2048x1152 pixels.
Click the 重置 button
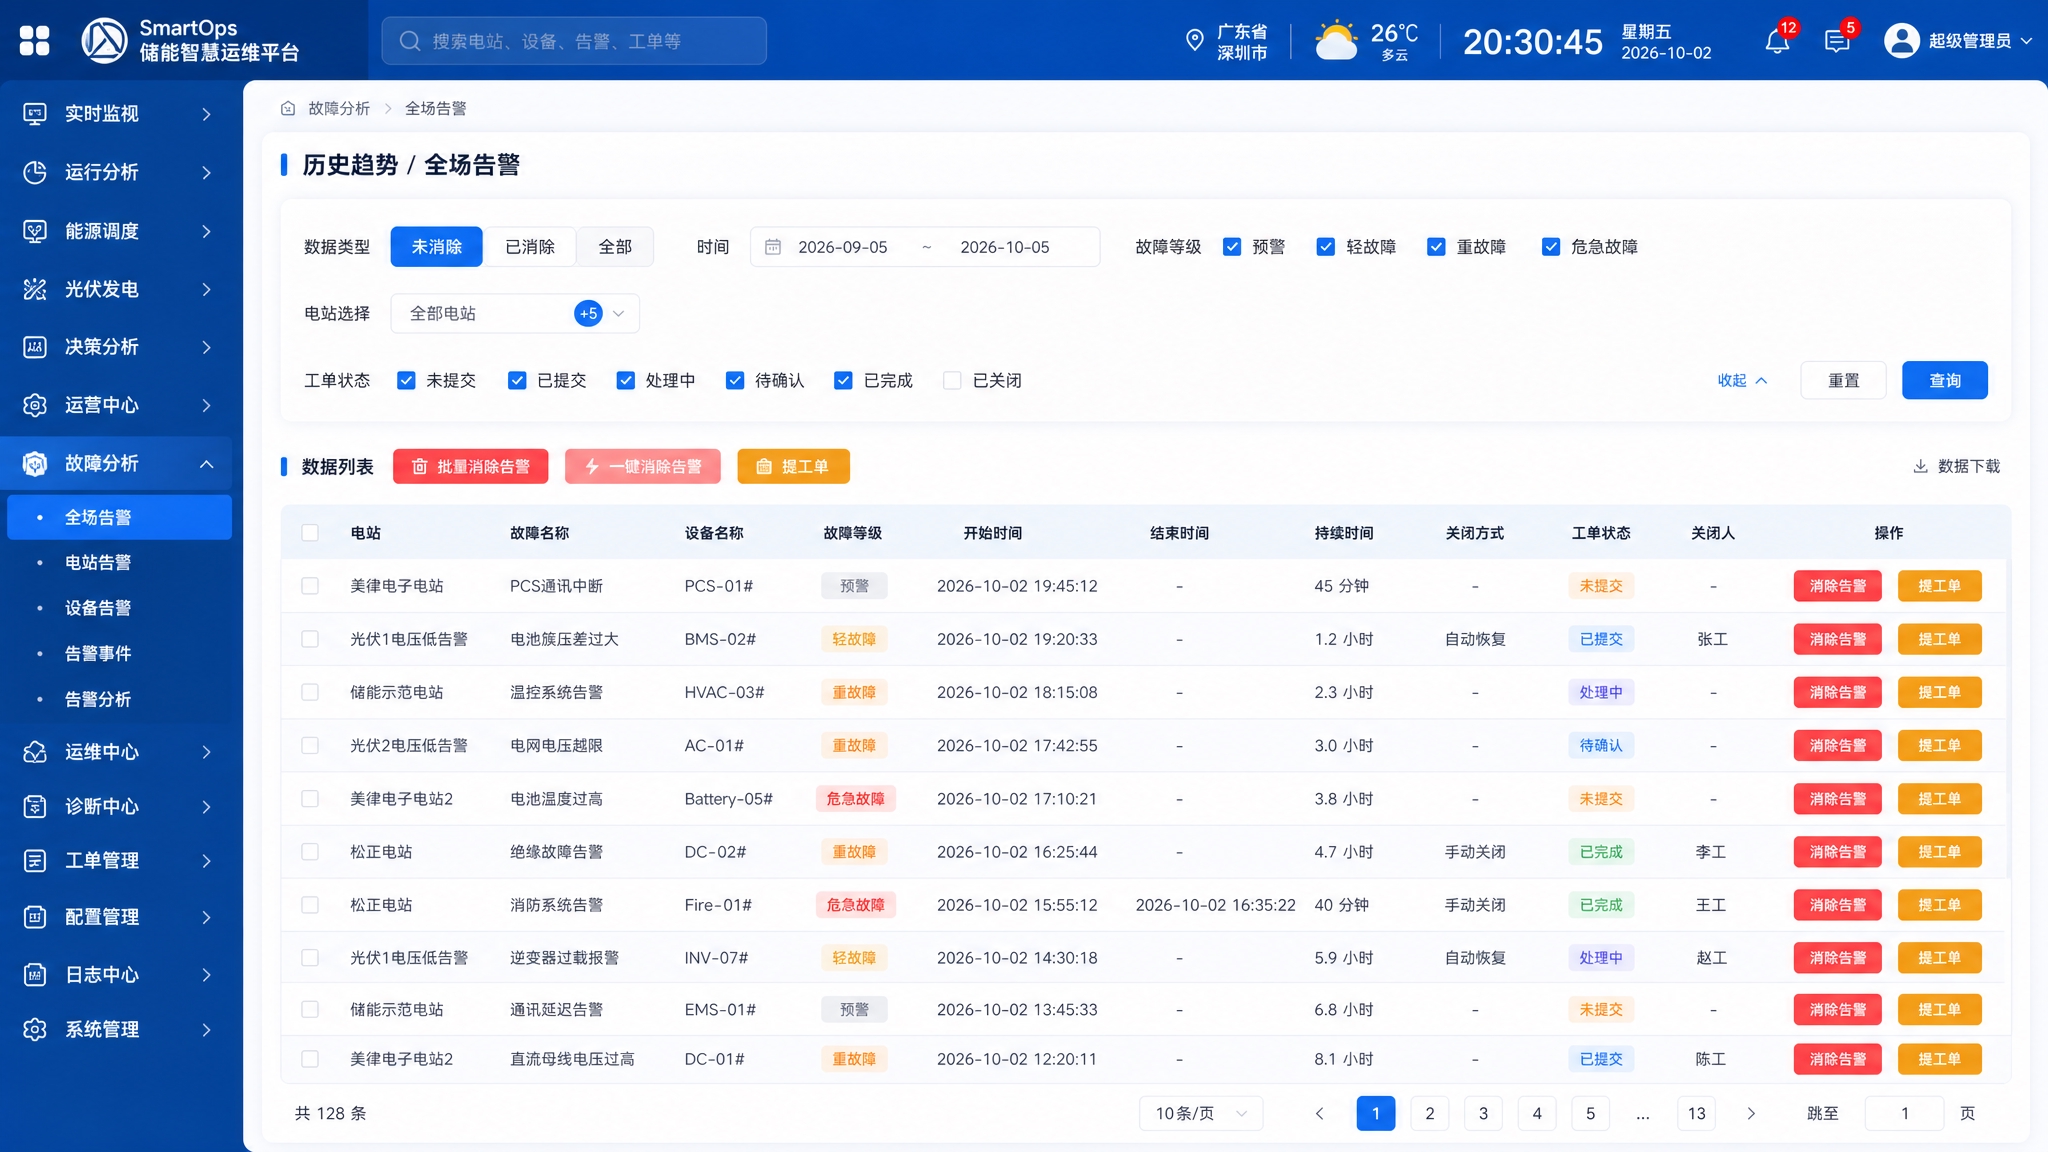pyautogui.click(x=1843, y=381)
